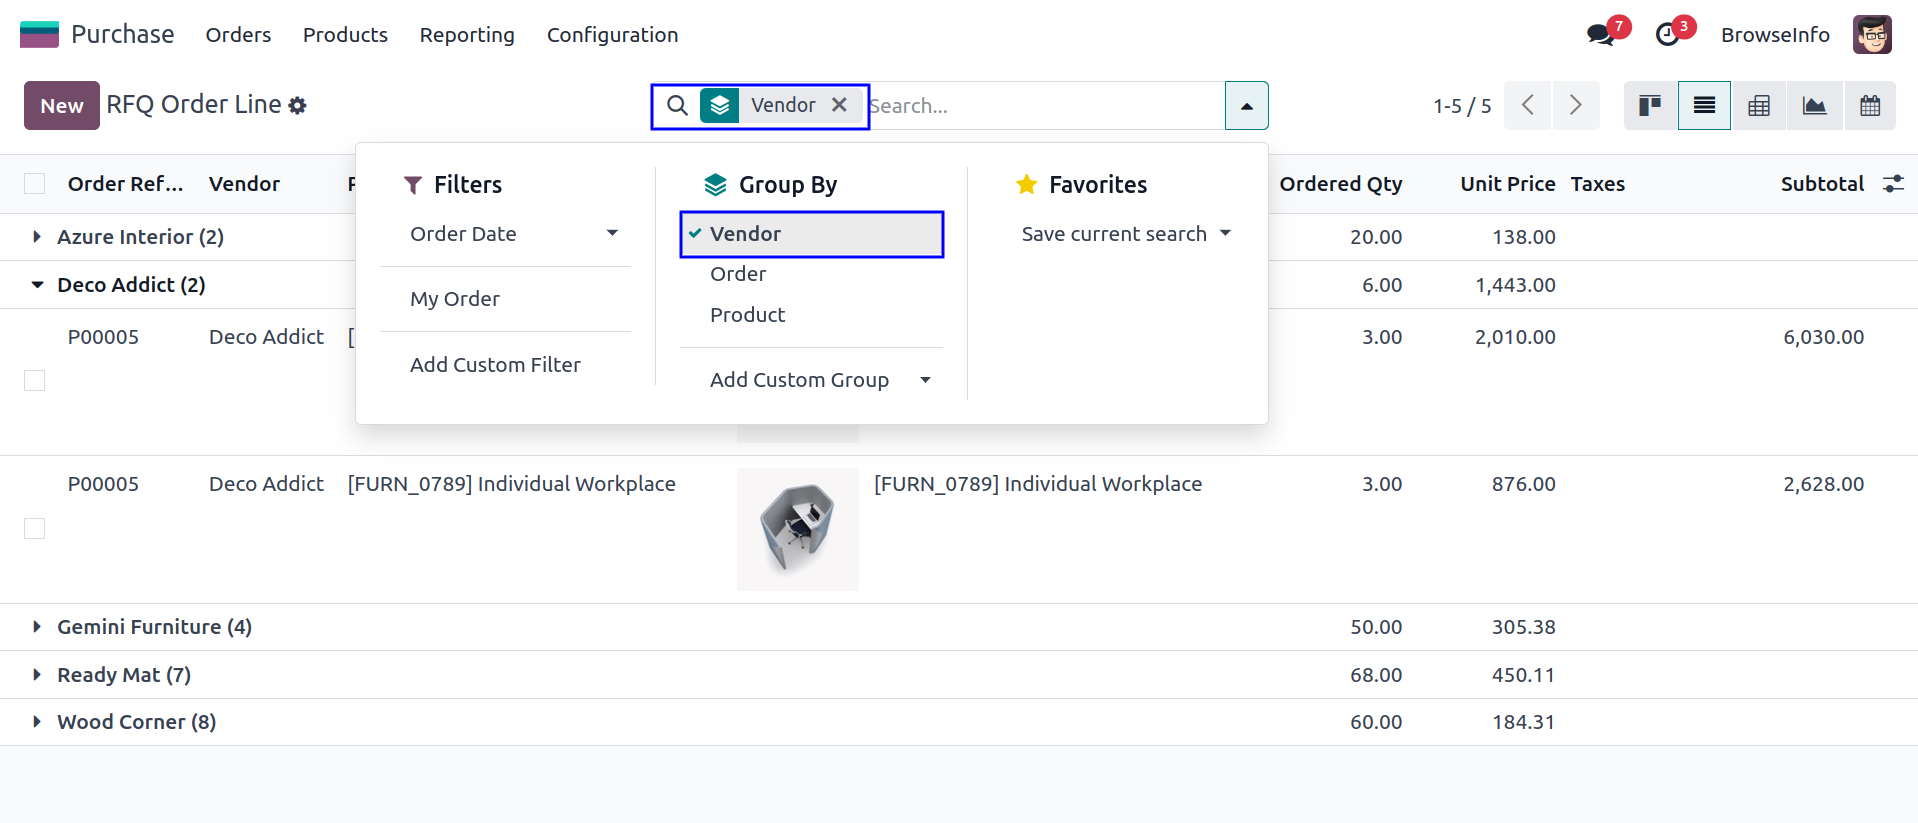Click the RFQ Order Line gear icon
Image resolution: width=1918 pixels, height=823 pixels.
pyautogui.click(x=298, y=106)
